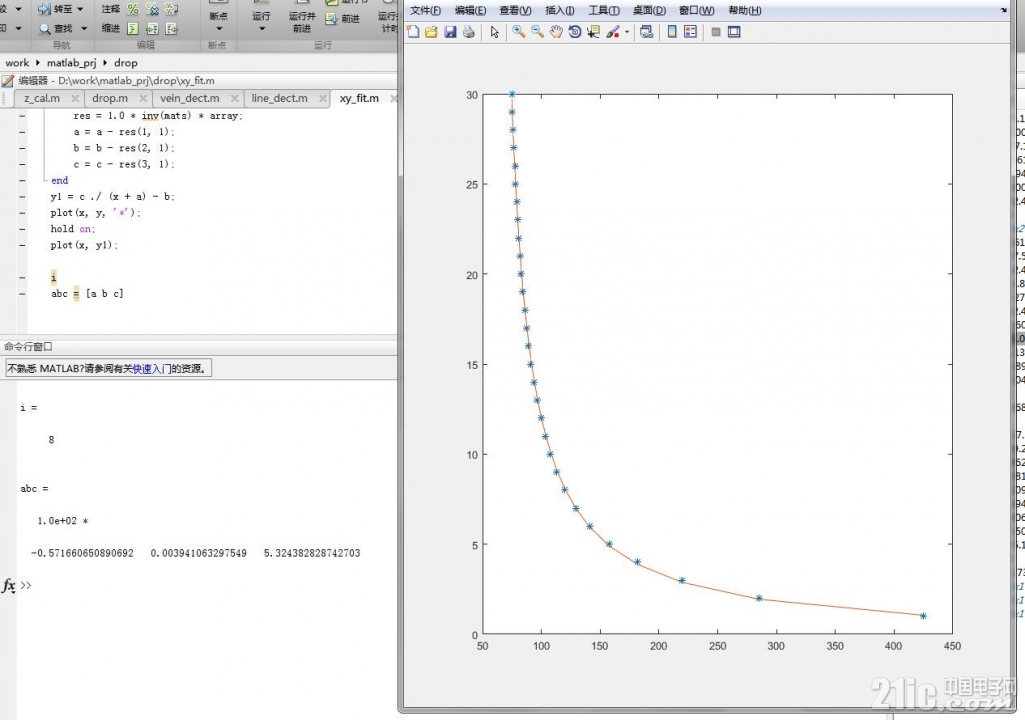Click the Link Plot icon
Viewport: 1025px width, 720px height.
647,31
